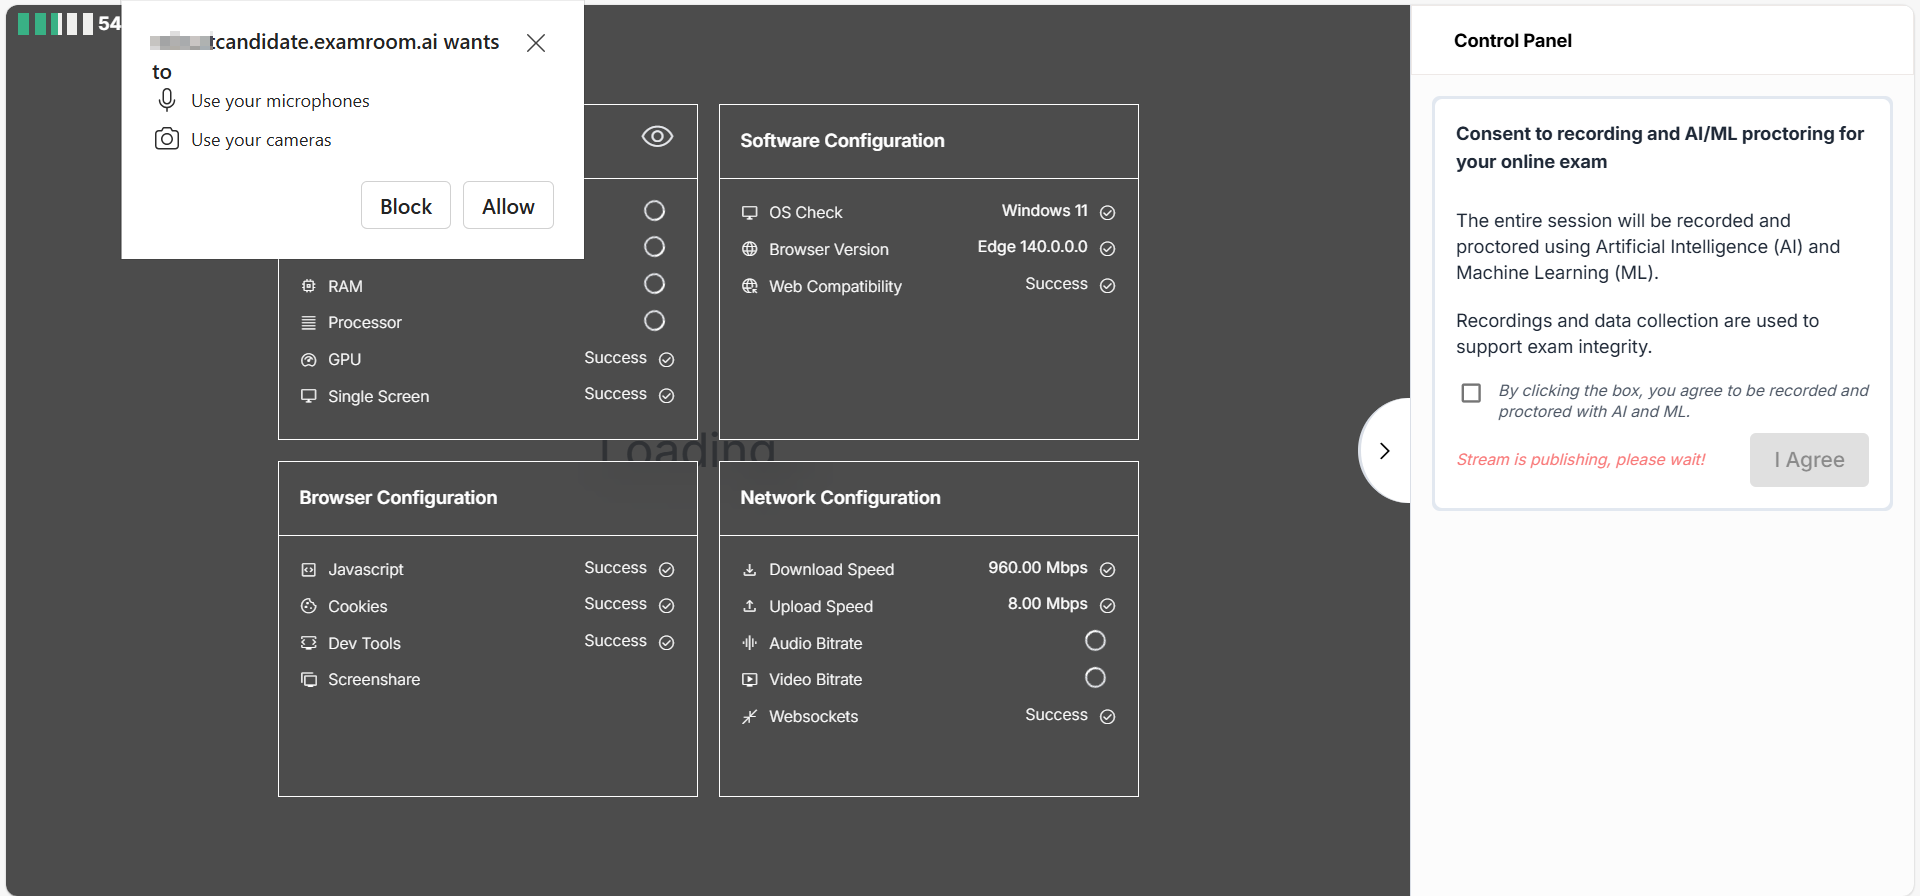Block microphone and camera access
This screenshot has width=1920, height=896.
(x=406, y=206)
